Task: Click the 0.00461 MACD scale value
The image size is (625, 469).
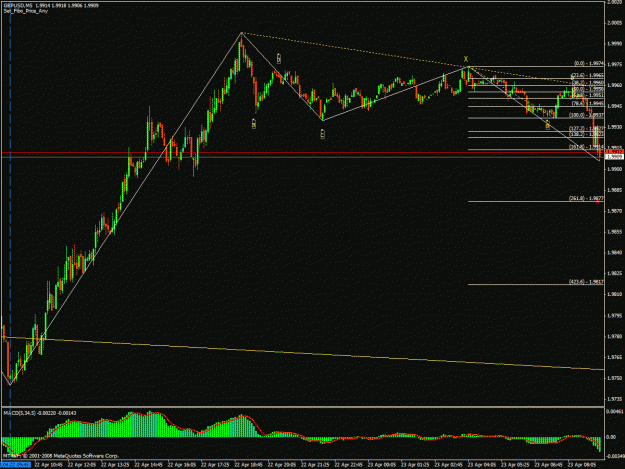Action: pyautogui.click(x=614, y=410)
